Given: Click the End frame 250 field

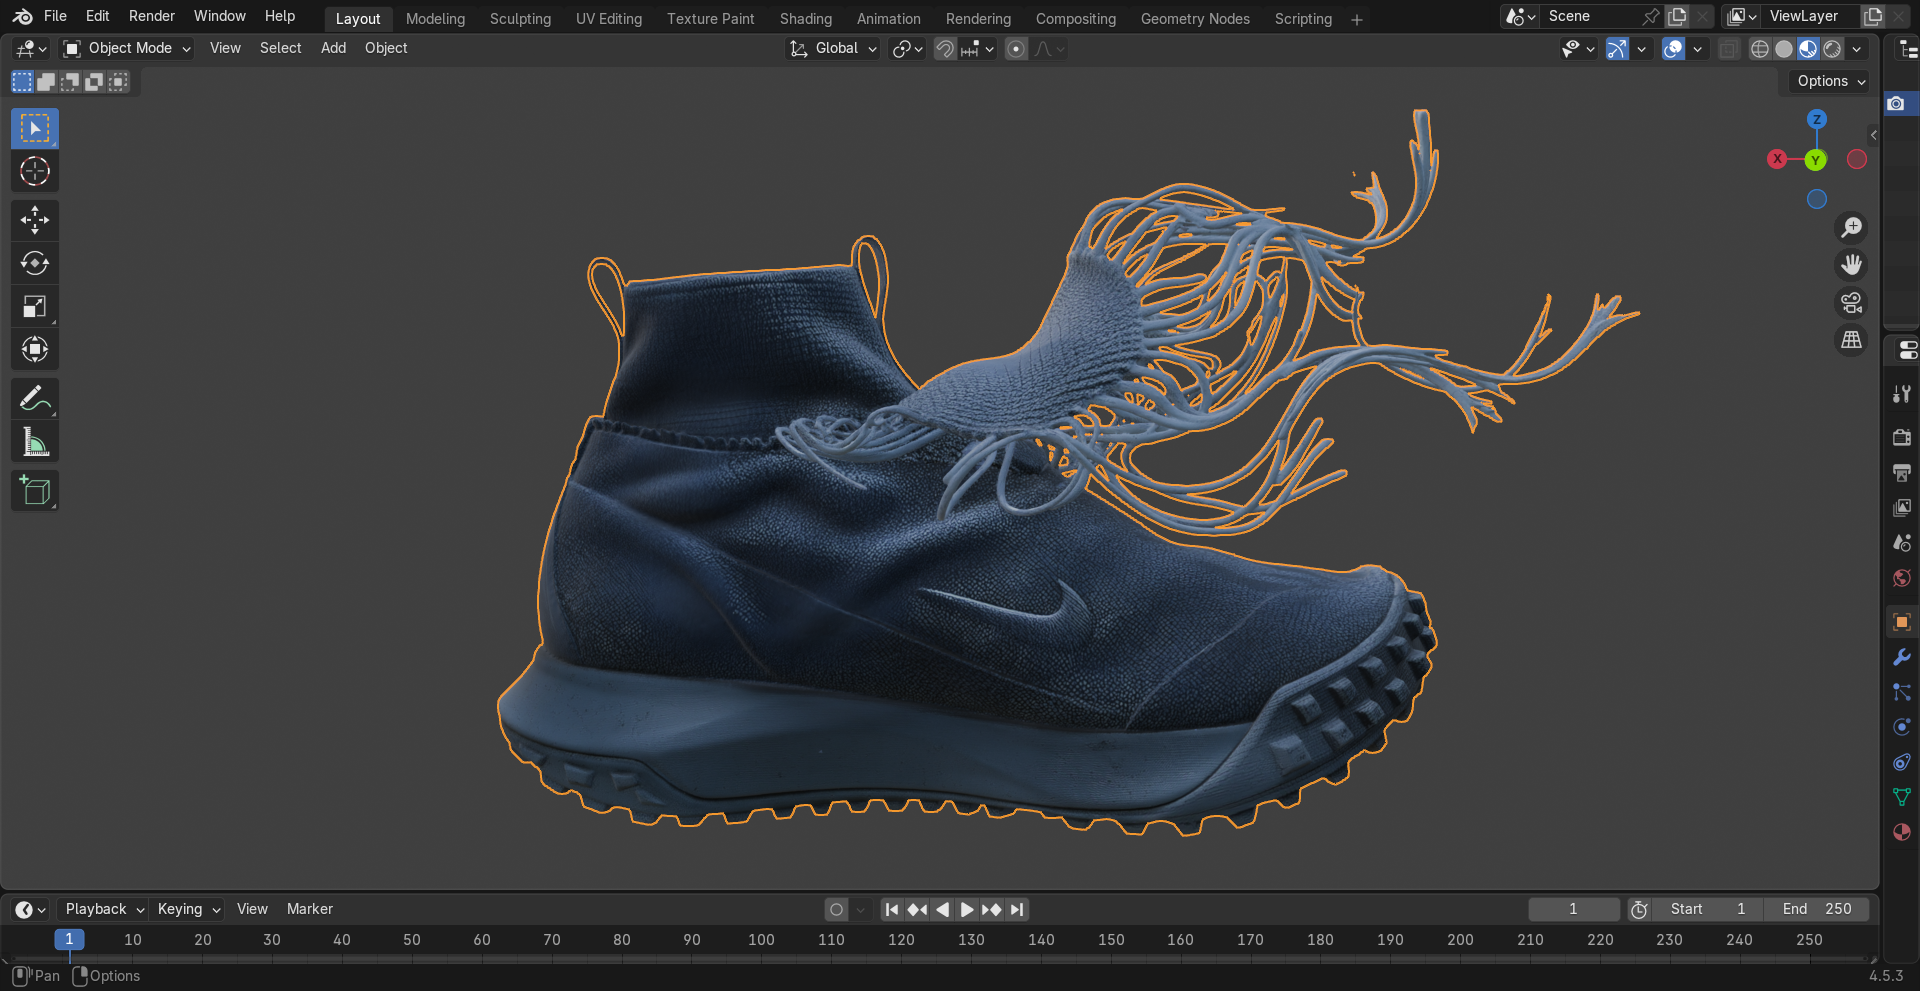Looking at the screenshot, I should tap(1816, 909).
